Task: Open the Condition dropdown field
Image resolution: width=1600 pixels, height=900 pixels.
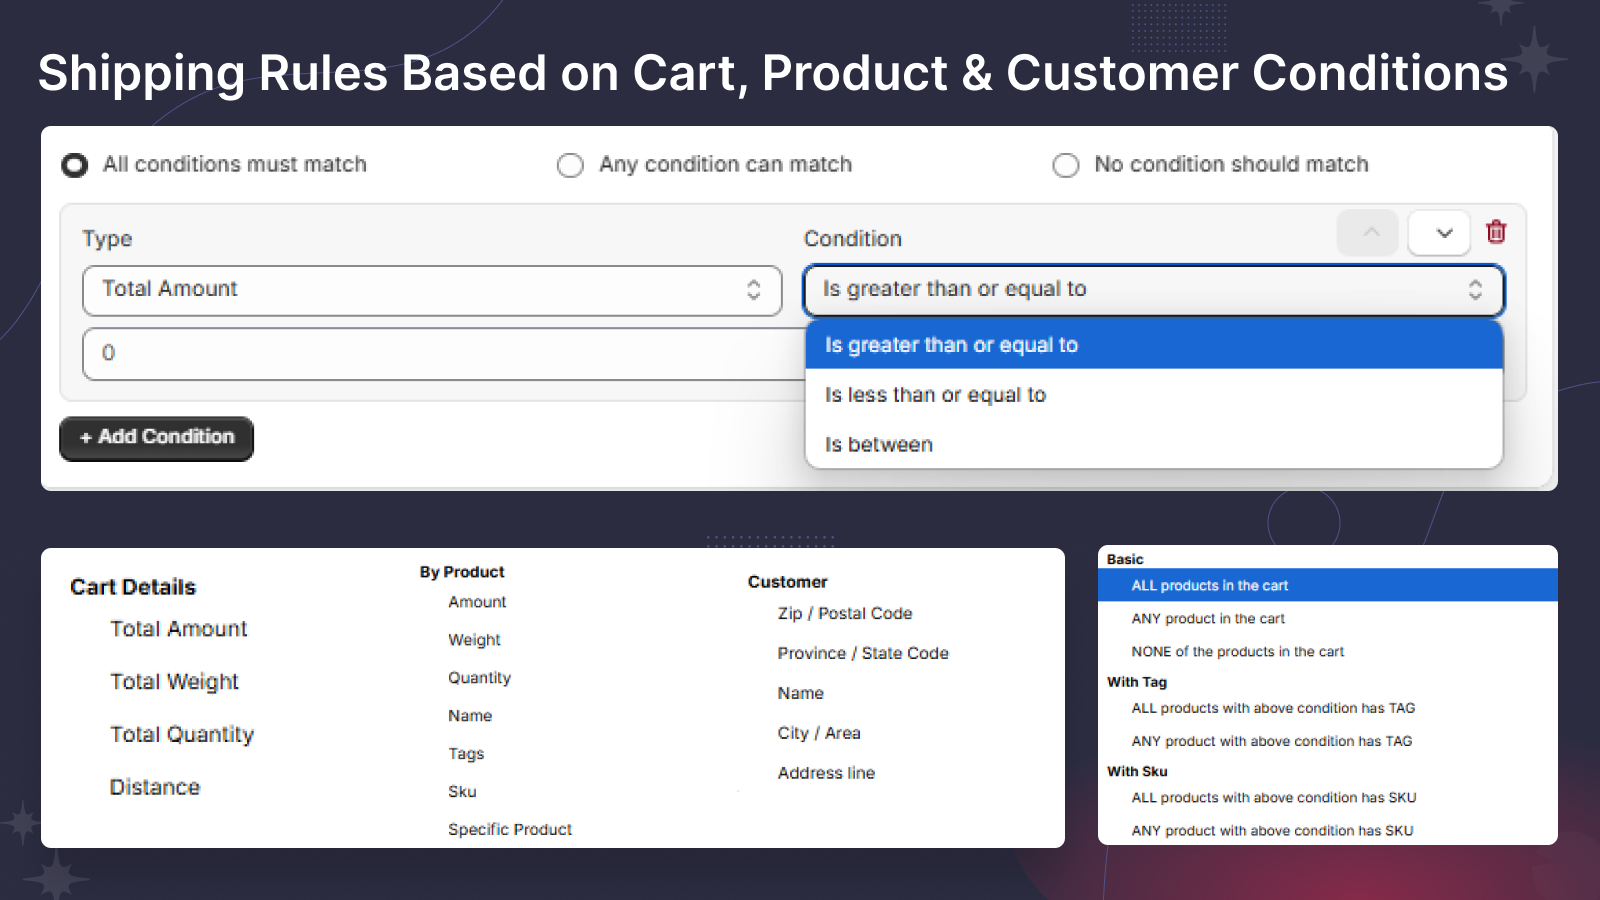Action: (1154, 290)
